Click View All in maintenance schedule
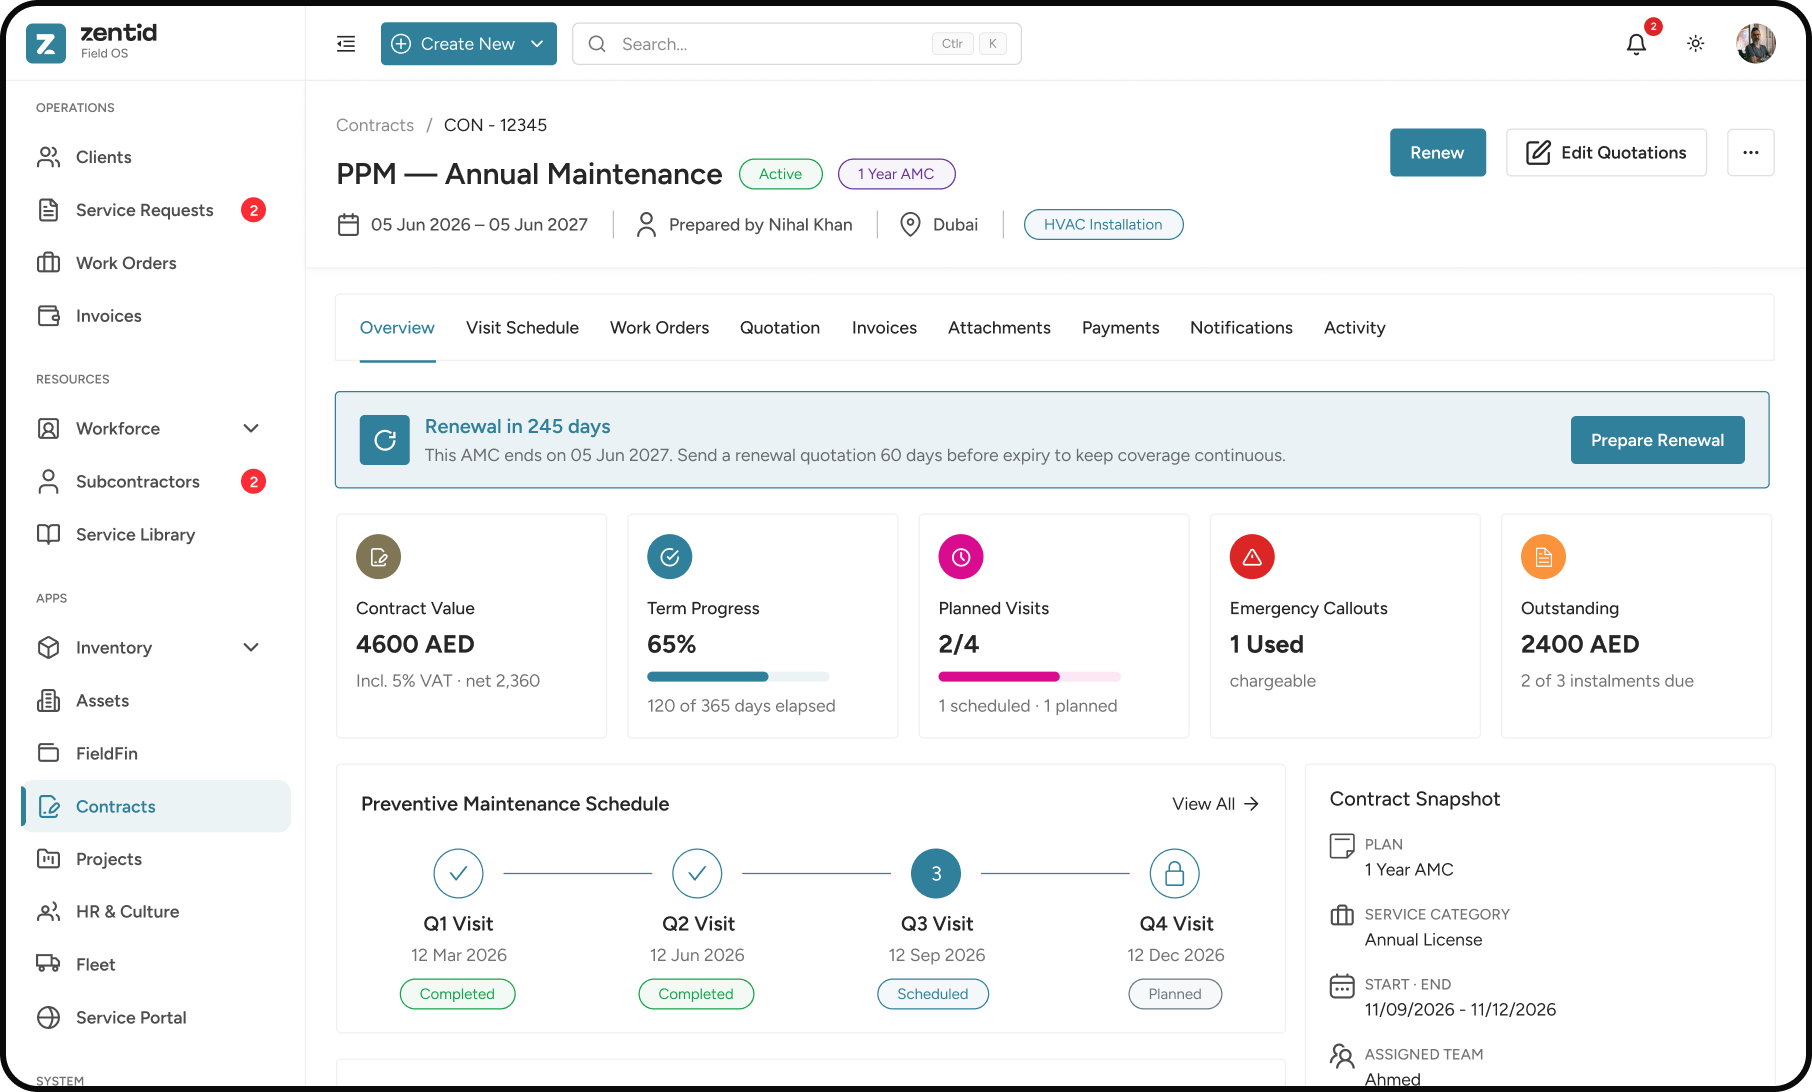 tap(1215, 804)
